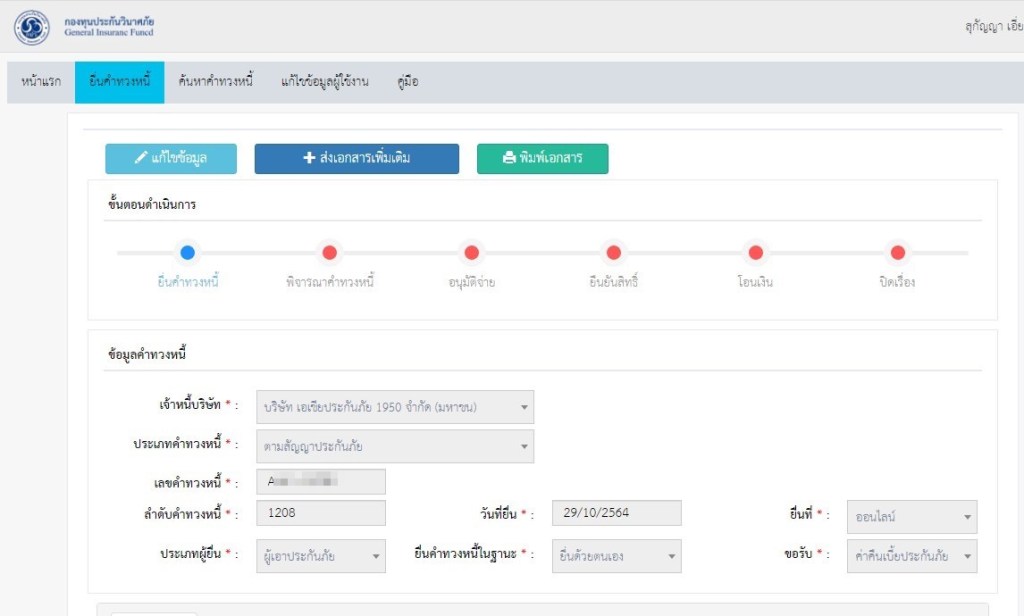Open the คู่มือ manual tab
The width and height of the screenshot is (1024, 616).
coord(407,82)
